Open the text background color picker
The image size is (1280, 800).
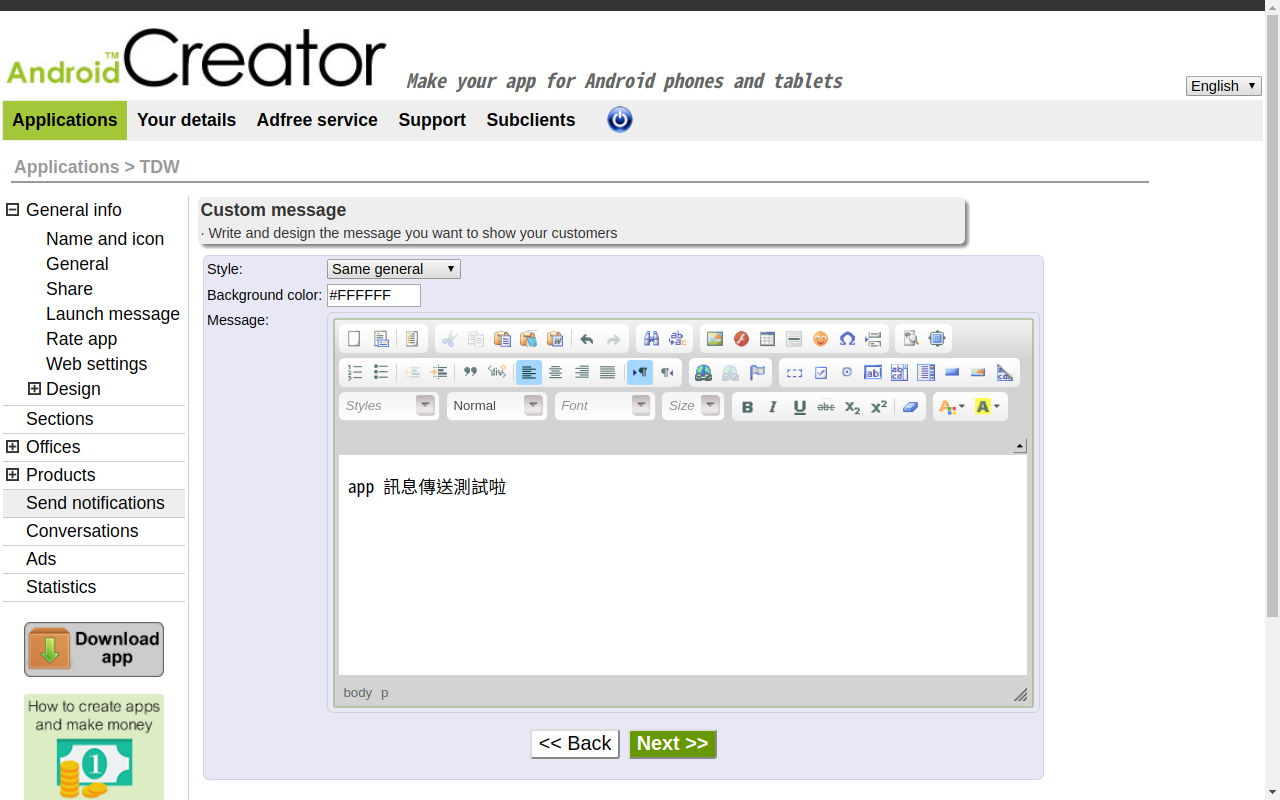[x=987, y=407]
